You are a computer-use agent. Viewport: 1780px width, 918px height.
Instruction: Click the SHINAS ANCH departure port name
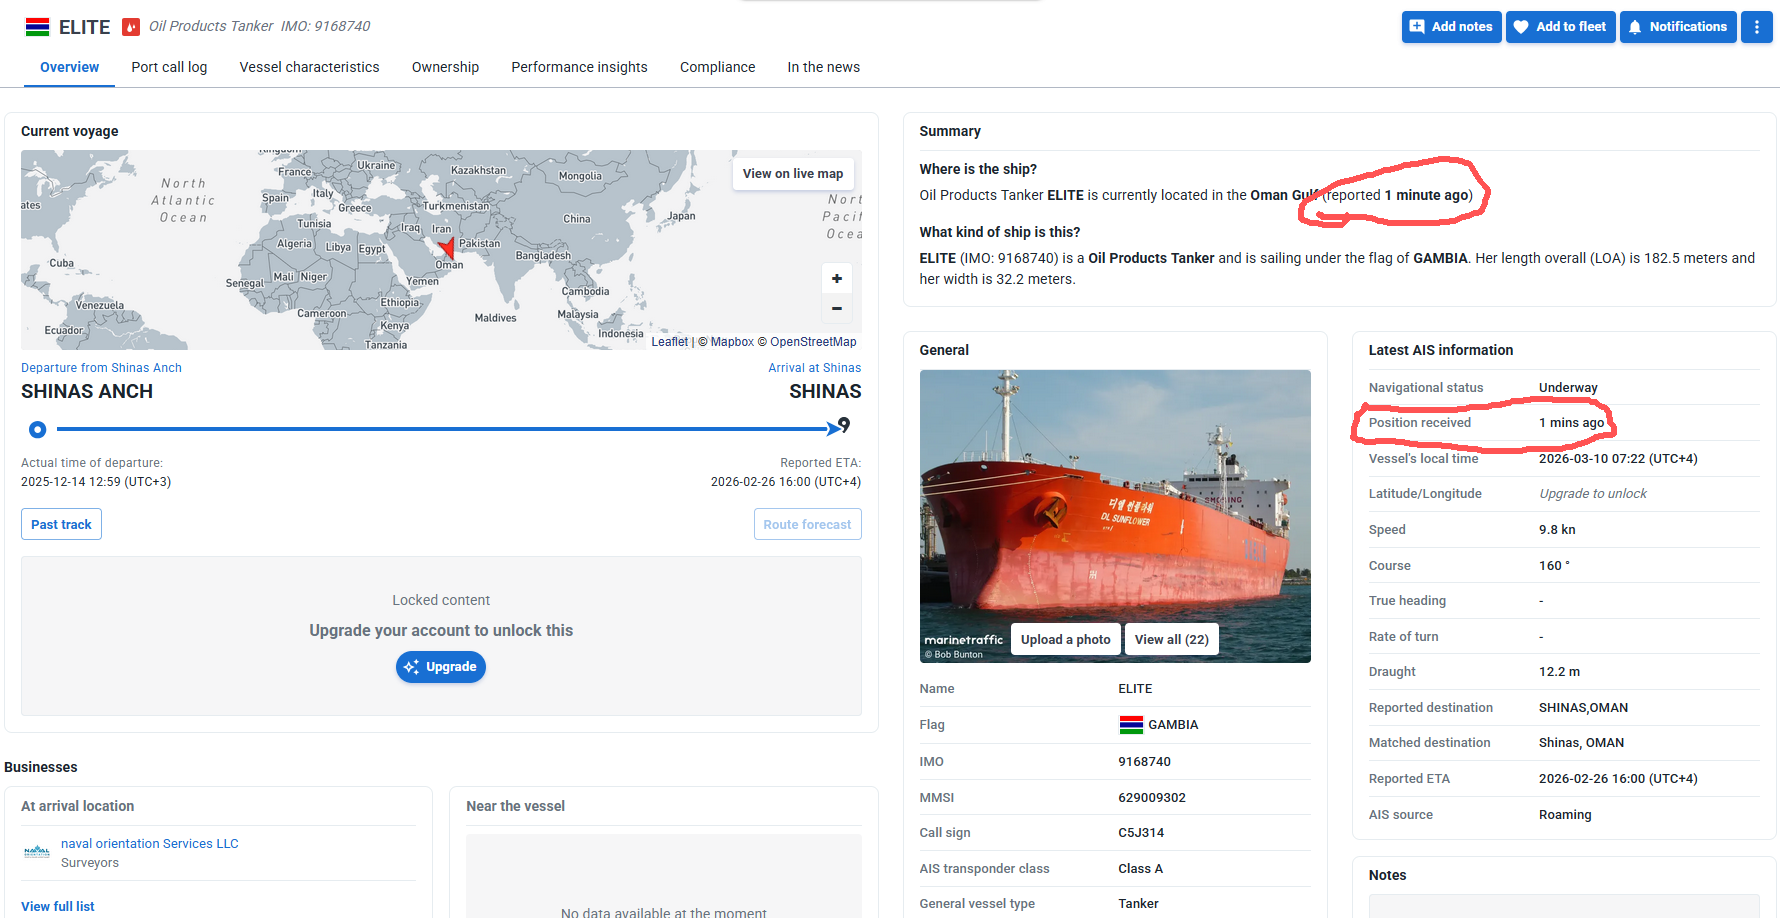tap(87, 392)
